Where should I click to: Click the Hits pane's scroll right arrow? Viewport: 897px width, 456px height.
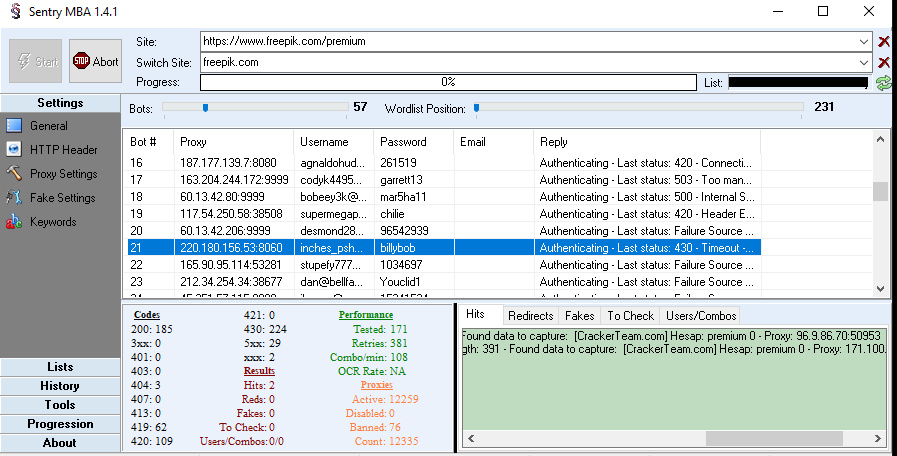coord(878,438)
